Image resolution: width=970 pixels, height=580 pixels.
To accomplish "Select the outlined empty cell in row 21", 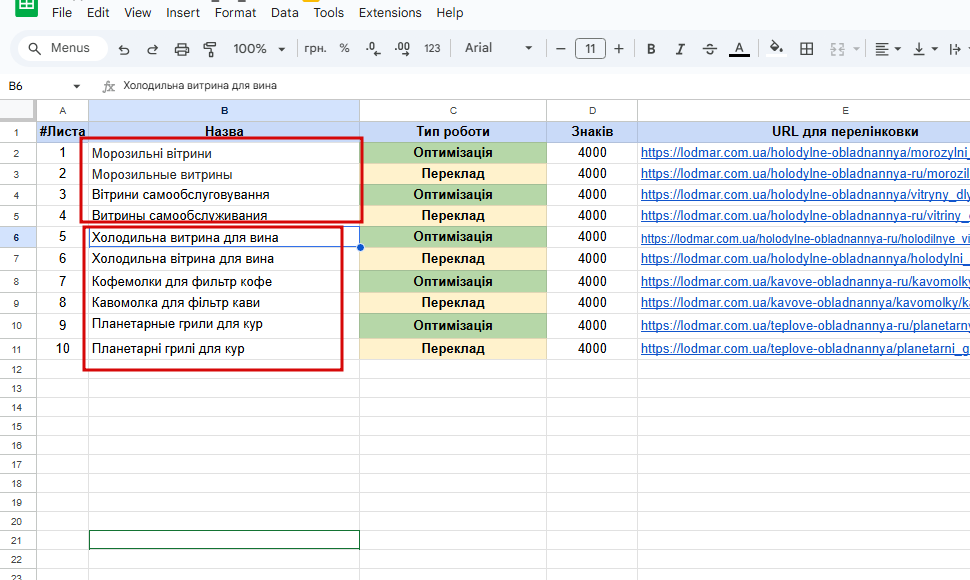I will pyautogui.click(x=224, y=540).
